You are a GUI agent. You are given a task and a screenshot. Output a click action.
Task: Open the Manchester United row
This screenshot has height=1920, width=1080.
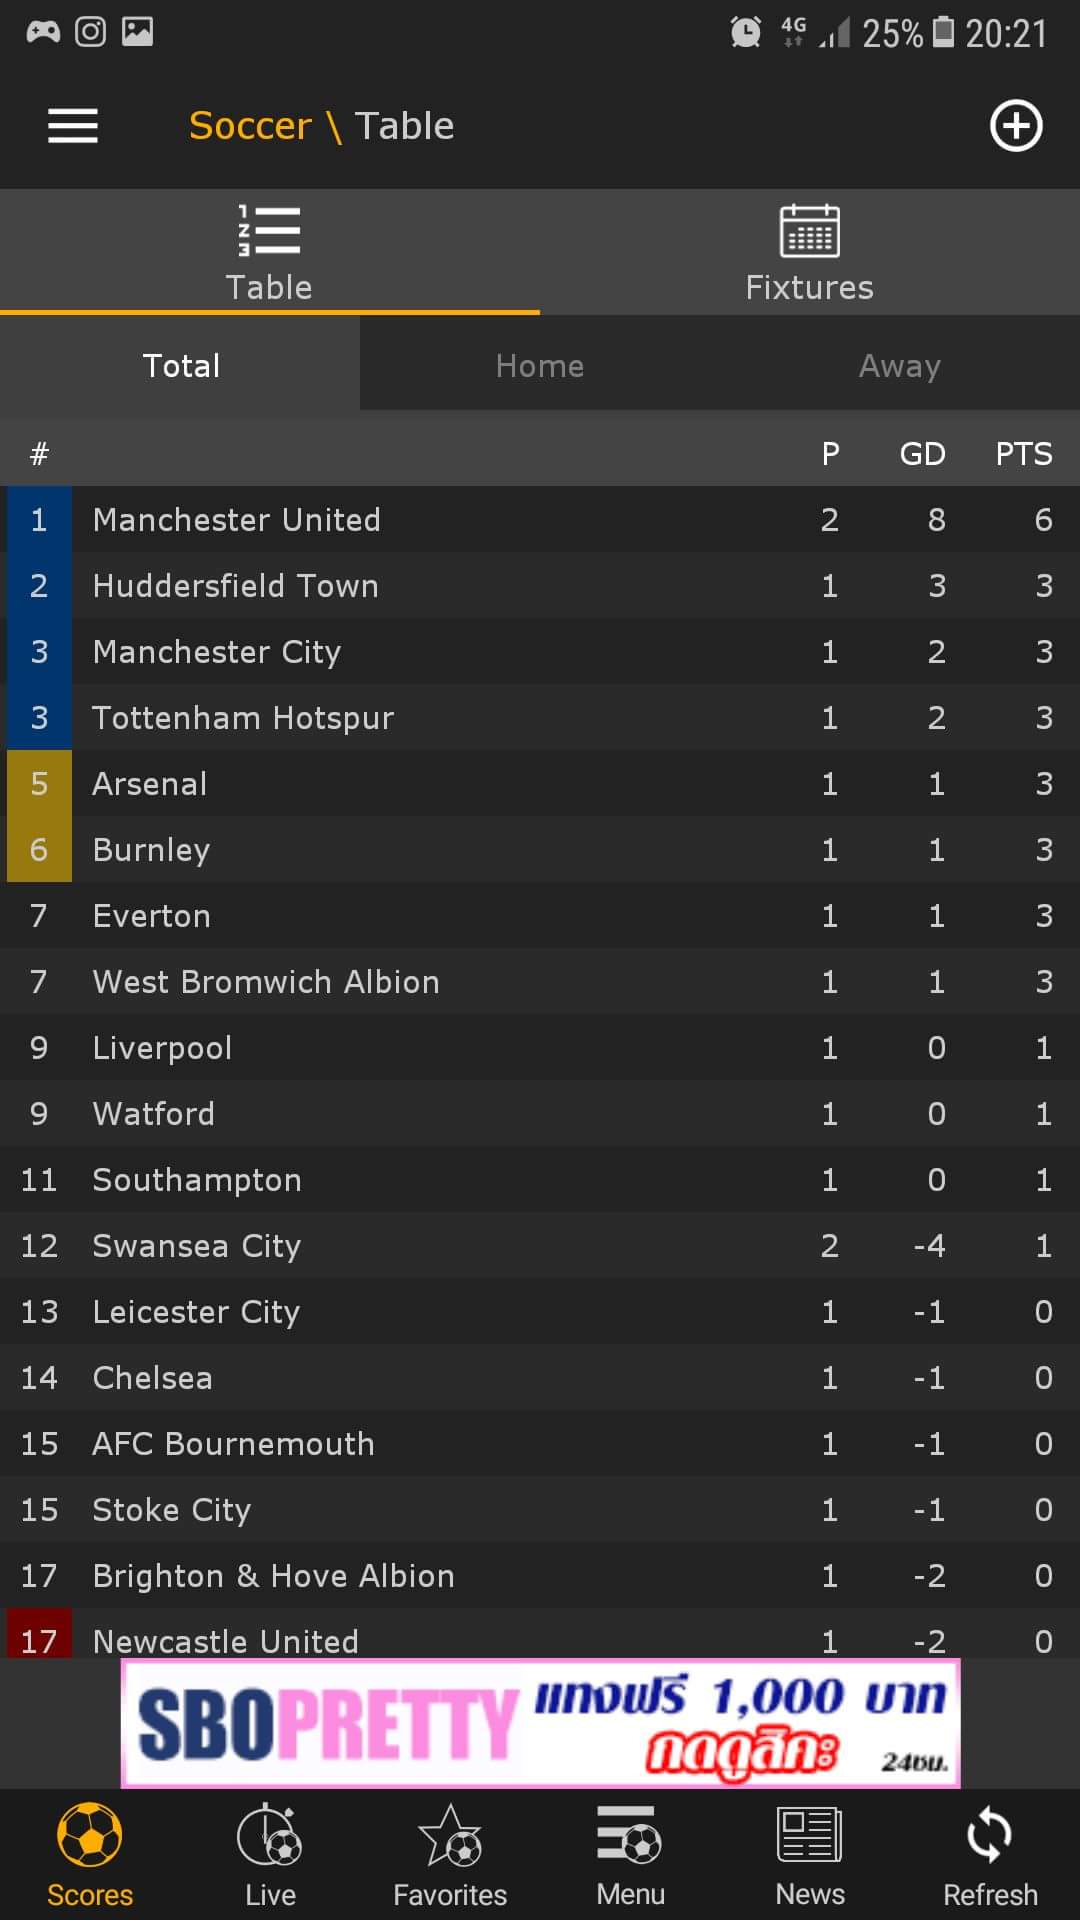540,519
